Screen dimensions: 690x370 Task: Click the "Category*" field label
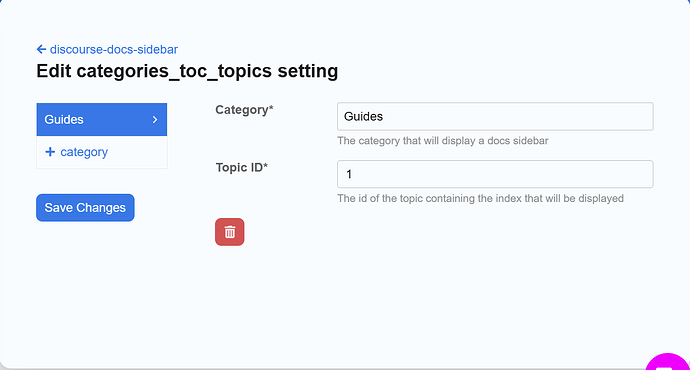click(x=244, y=110)
